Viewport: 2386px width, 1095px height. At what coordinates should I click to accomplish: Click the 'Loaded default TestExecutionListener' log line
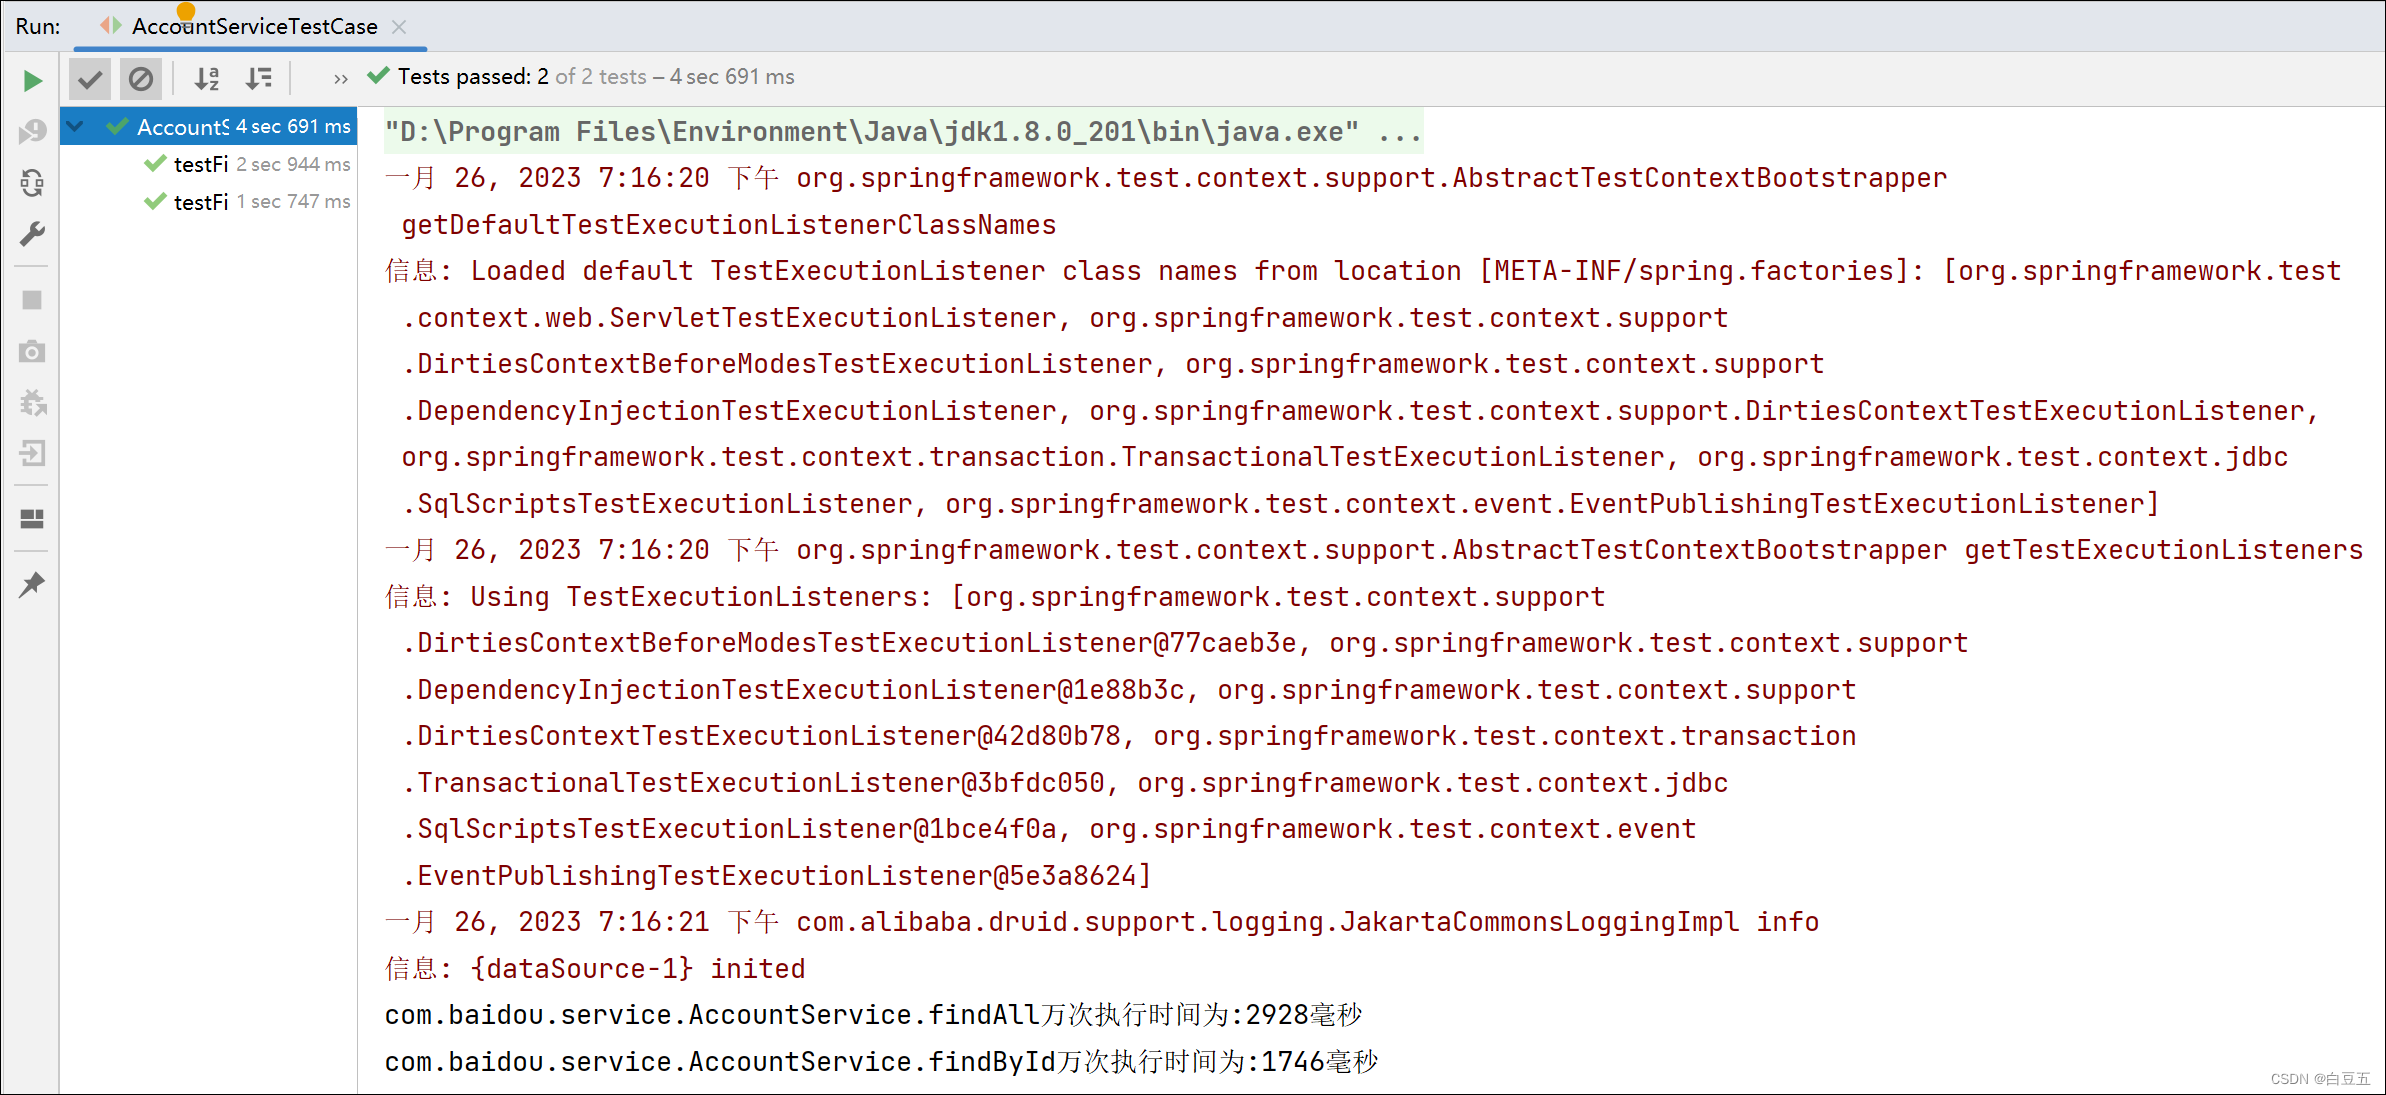point(1363,271)
